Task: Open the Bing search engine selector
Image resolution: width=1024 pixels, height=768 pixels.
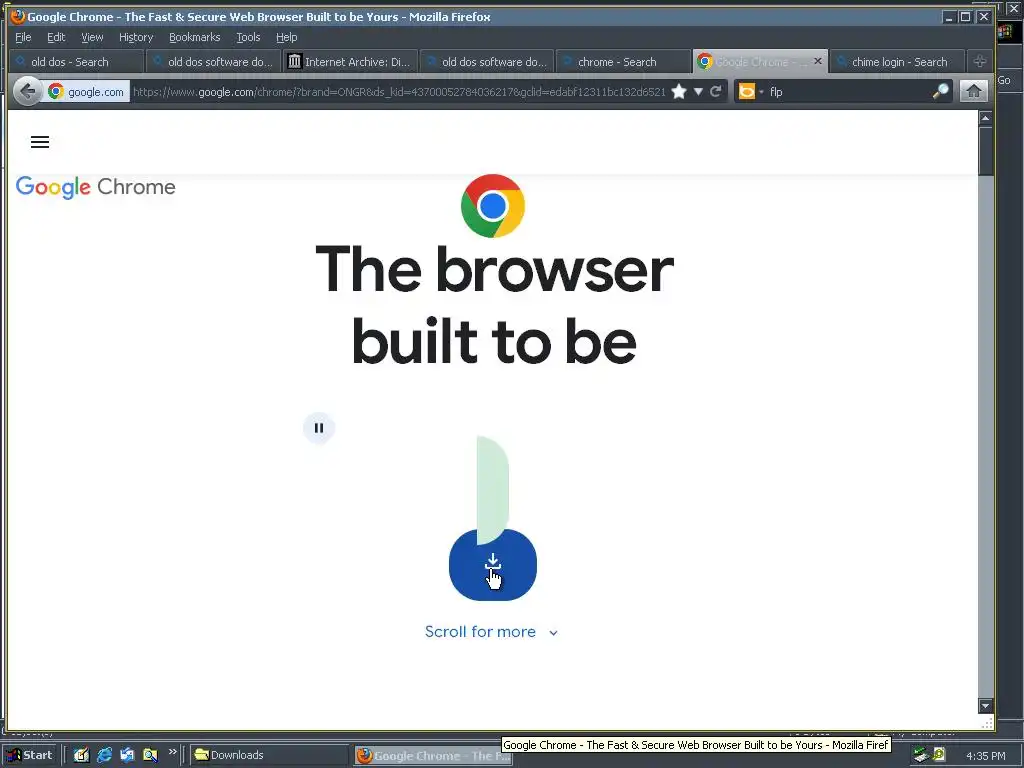Action: click(750, 91)
